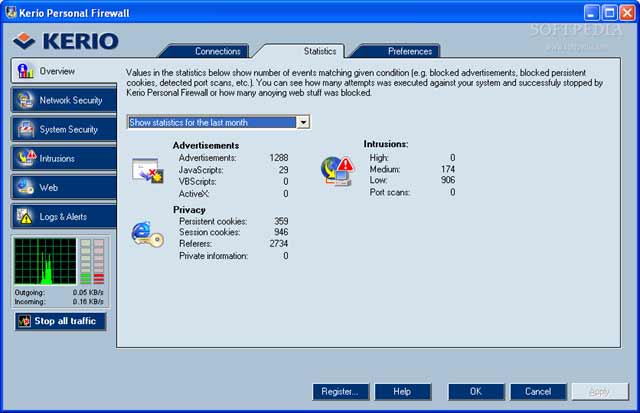Click the Kerio logo icon
640x413 pixels.
24,41
